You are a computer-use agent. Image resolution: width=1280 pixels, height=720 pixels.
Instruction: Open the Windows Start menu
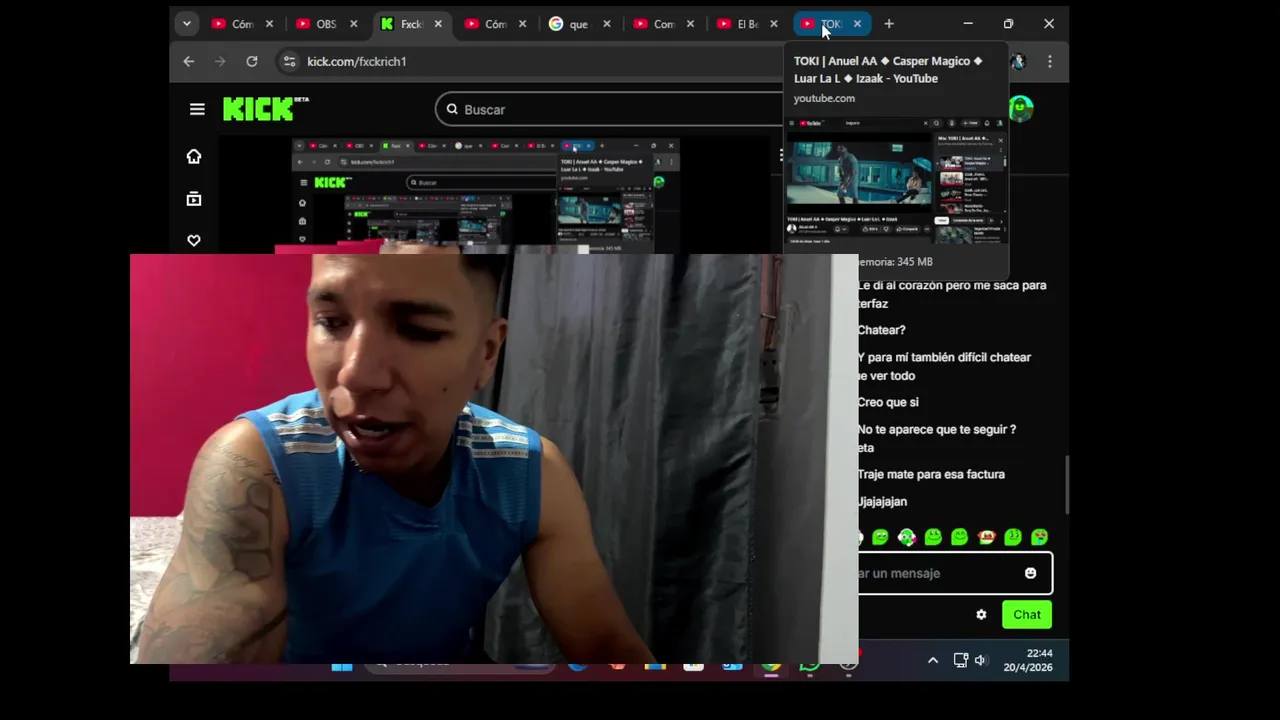click(342, 665)
